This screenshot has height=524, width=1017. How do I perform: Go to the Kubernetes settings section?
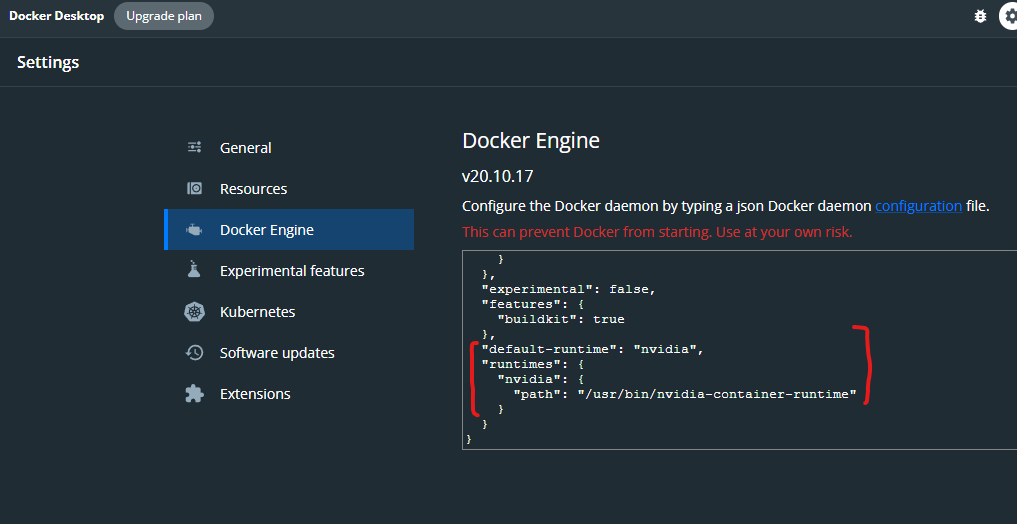pos(258,312)
